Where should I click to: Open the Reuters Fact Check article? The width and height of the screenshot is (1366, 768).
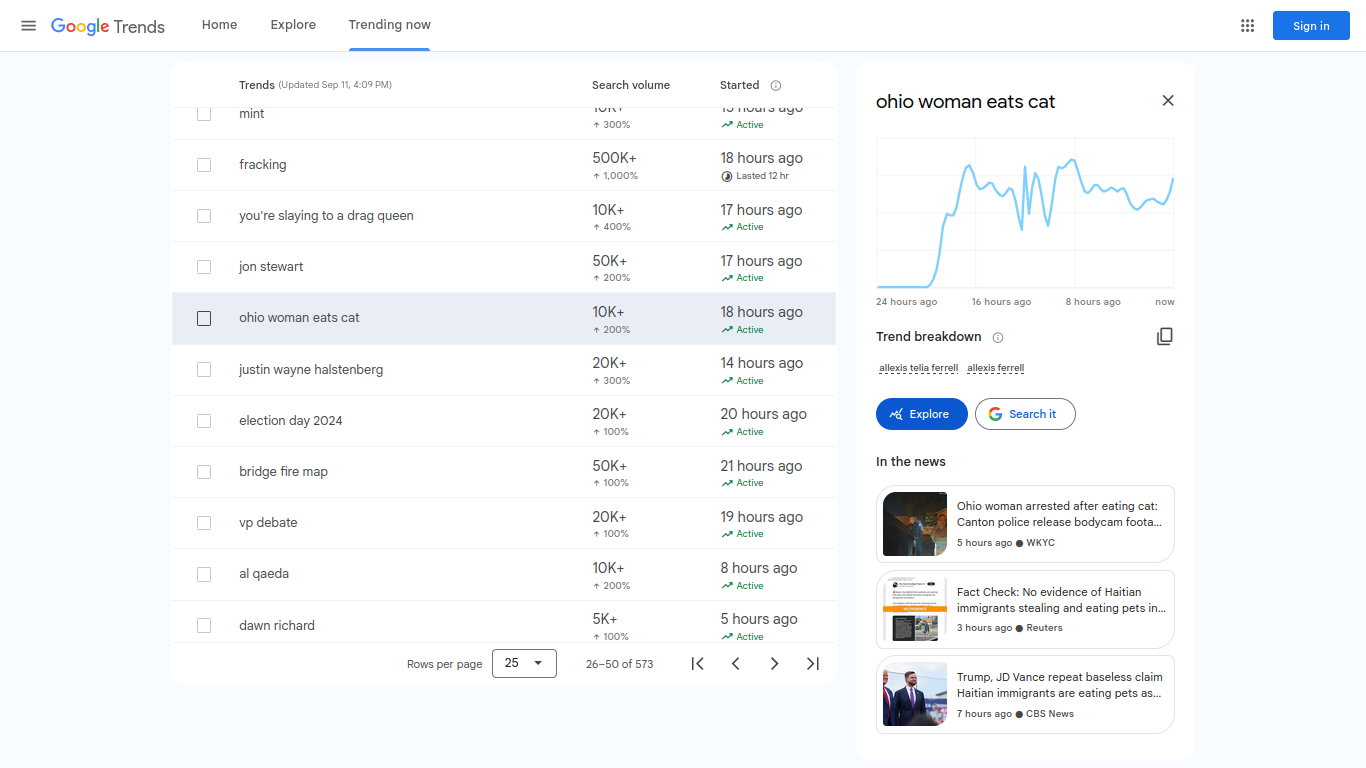point(1025,610)
